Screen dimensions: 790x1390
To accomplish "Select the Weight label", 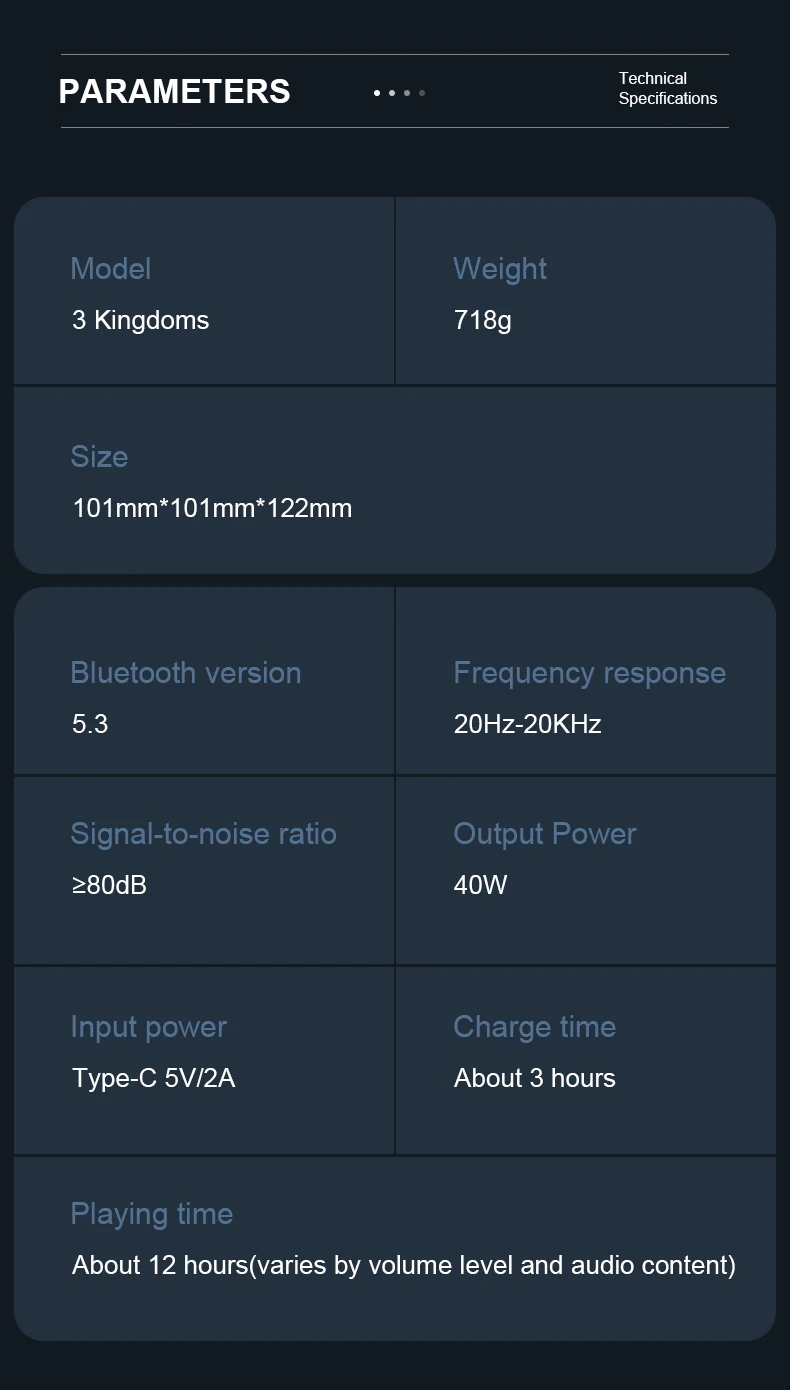I will [500, 268].
